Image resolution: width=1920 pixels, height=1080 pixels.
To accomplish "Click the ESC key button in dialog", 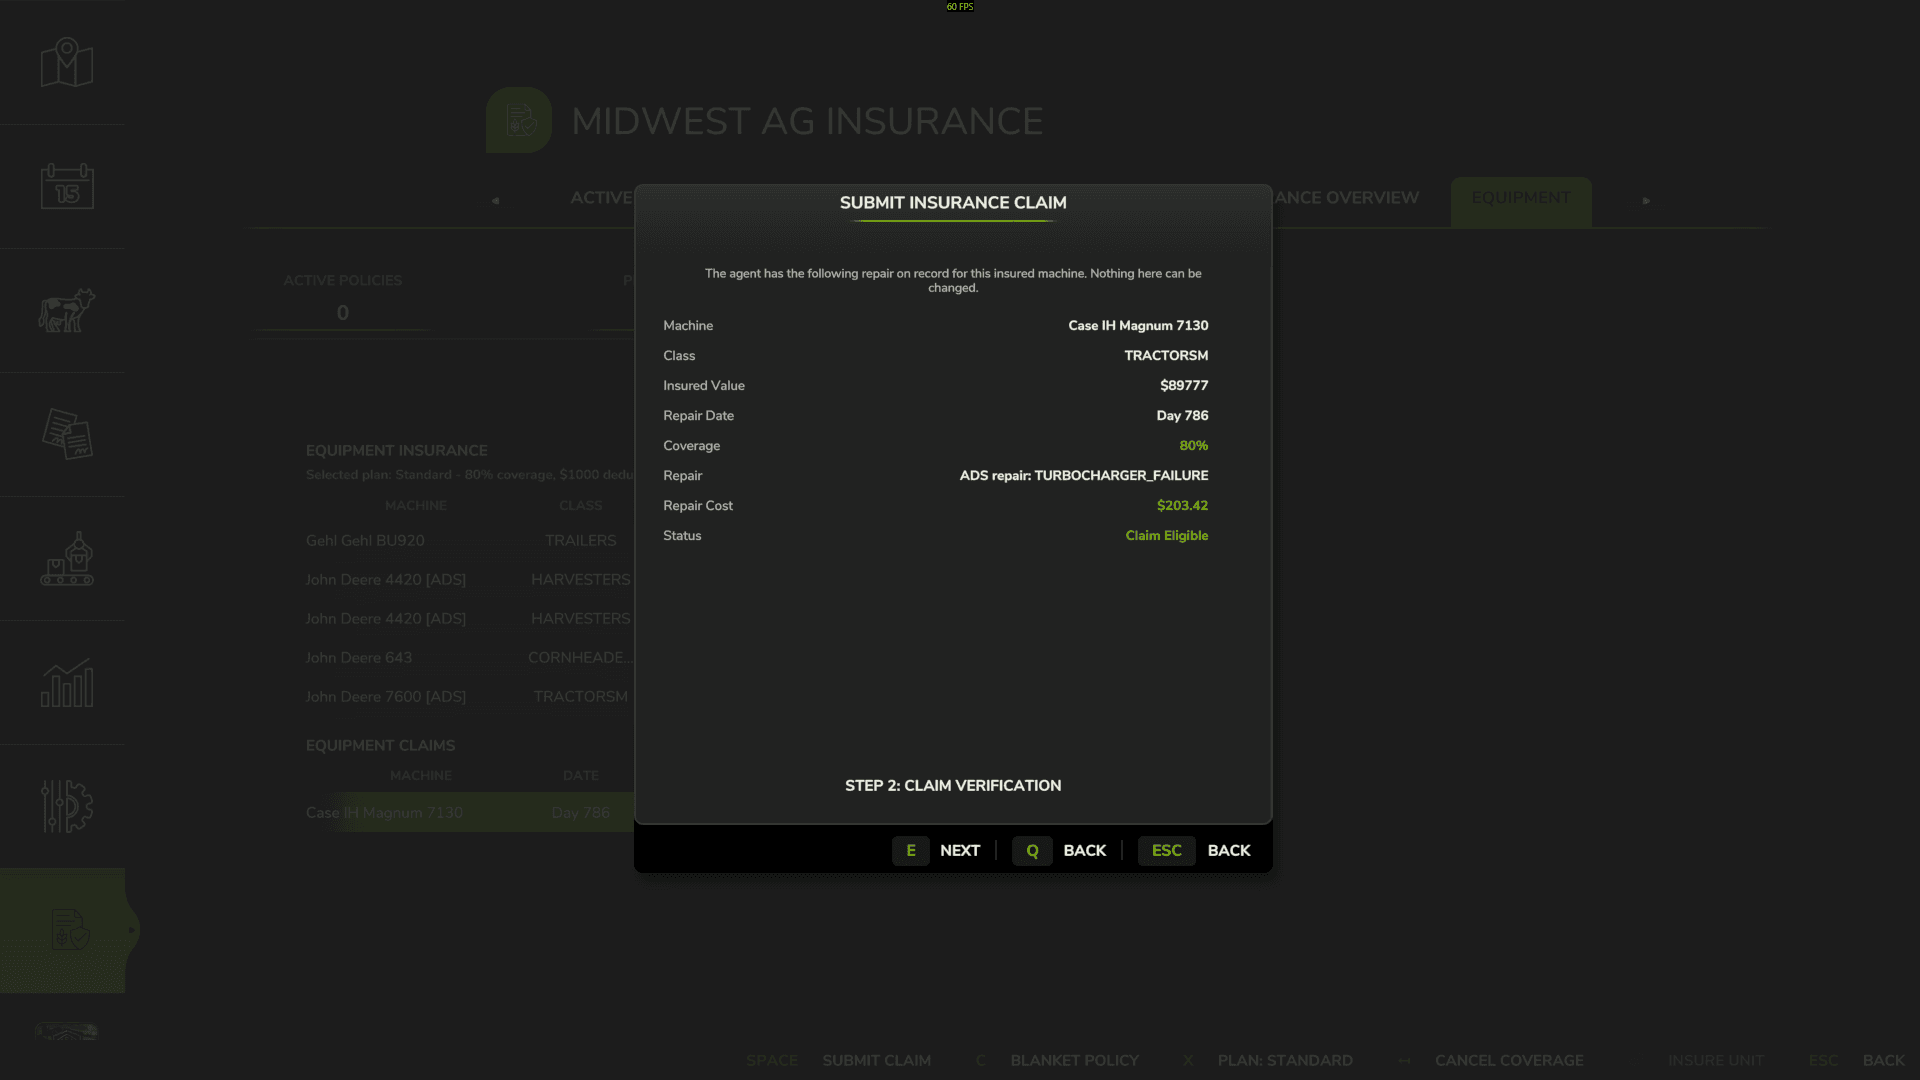I will click(1166, 850).
